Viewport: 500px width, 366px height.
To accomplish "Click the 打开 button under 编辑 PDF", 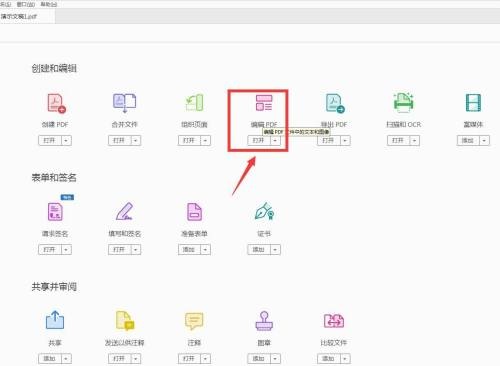I will (259, 140).
